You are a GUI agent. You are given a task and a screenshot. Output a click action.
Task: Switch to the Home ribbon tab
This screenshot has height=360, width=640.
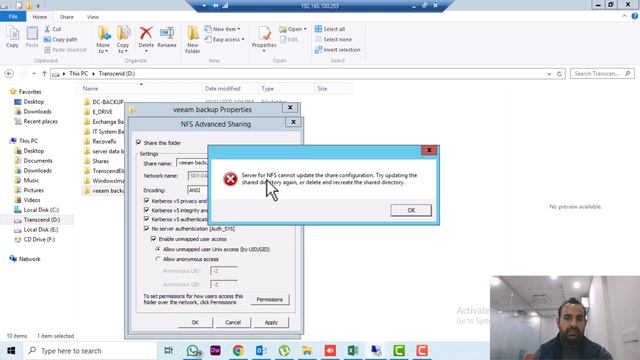pyautogui.click(x=40, y=17)
